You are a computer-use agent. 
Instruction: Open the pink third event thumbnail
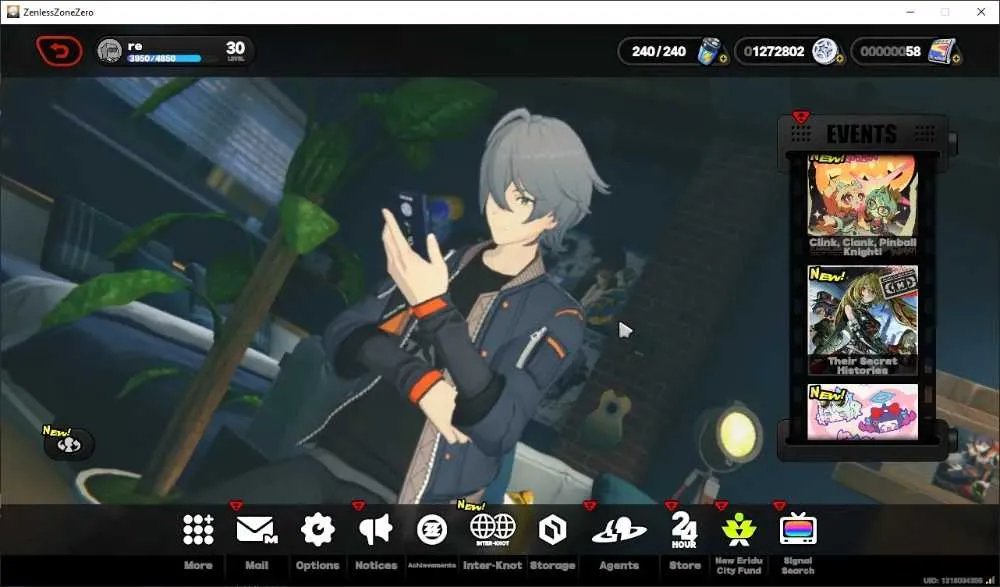click(862, 412)
